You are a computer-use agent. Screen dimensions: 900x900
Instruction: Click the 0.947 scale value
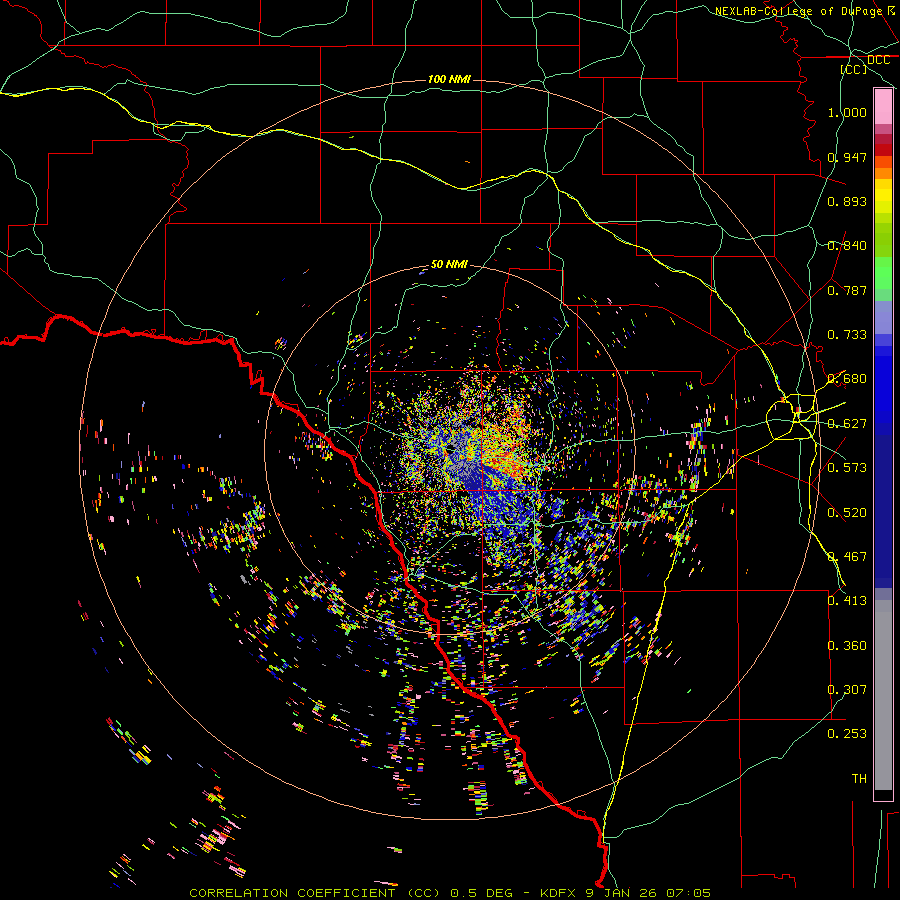pos(847,157)
